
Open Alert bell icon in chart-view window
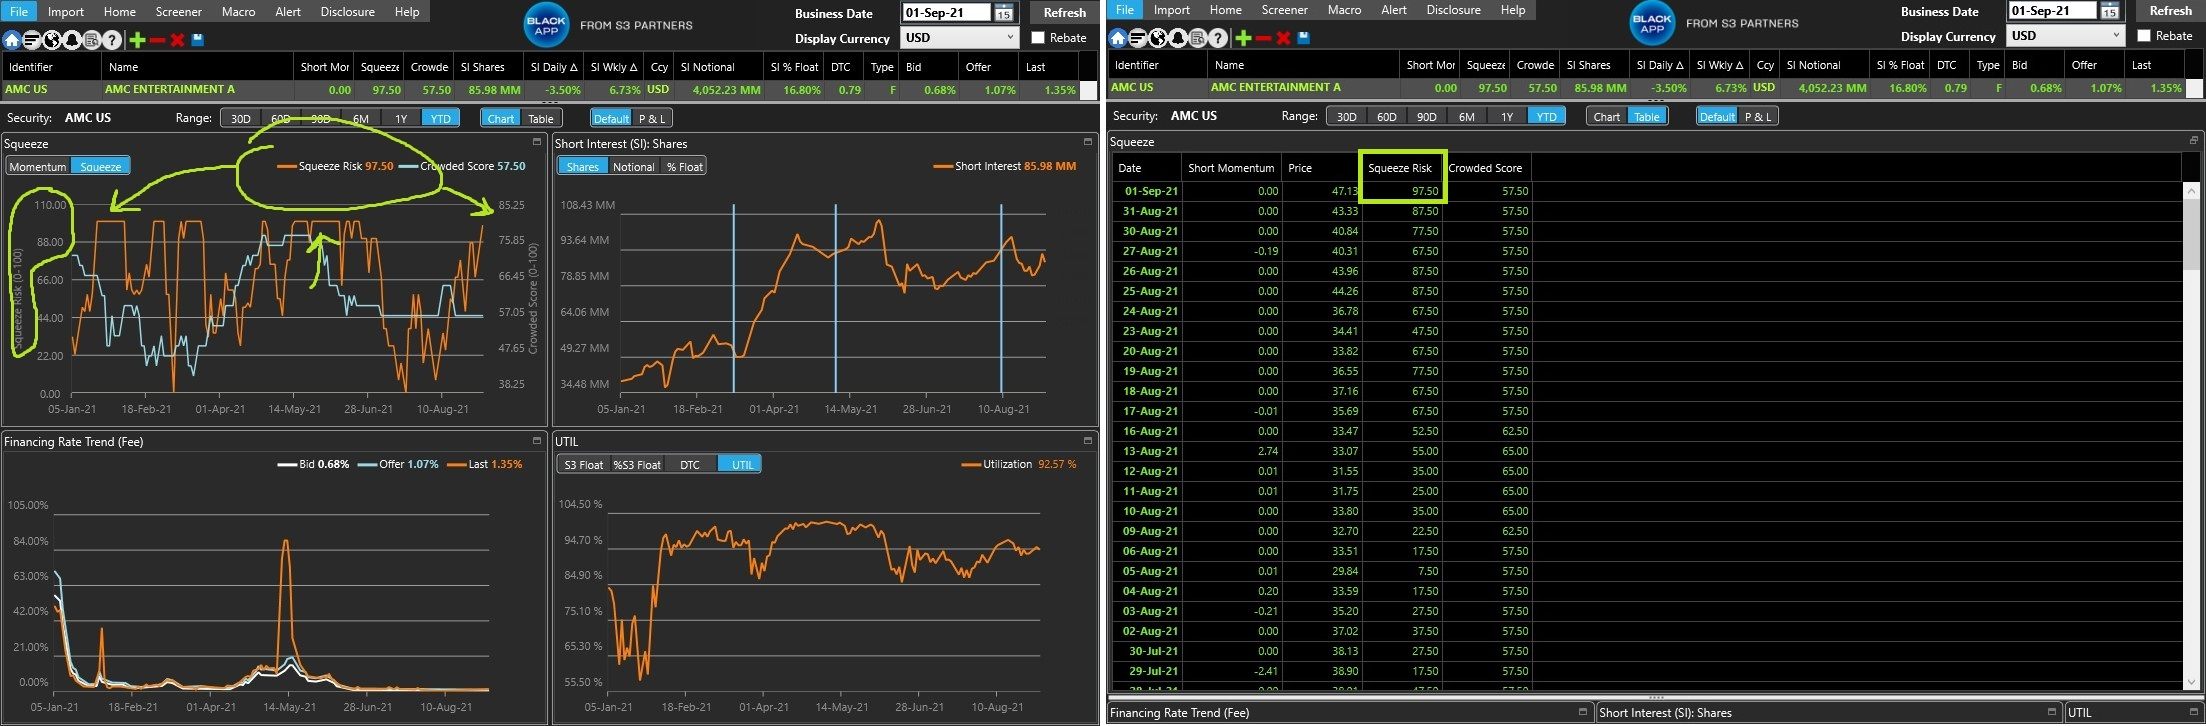pyautogui.click(x=71, y=40)
